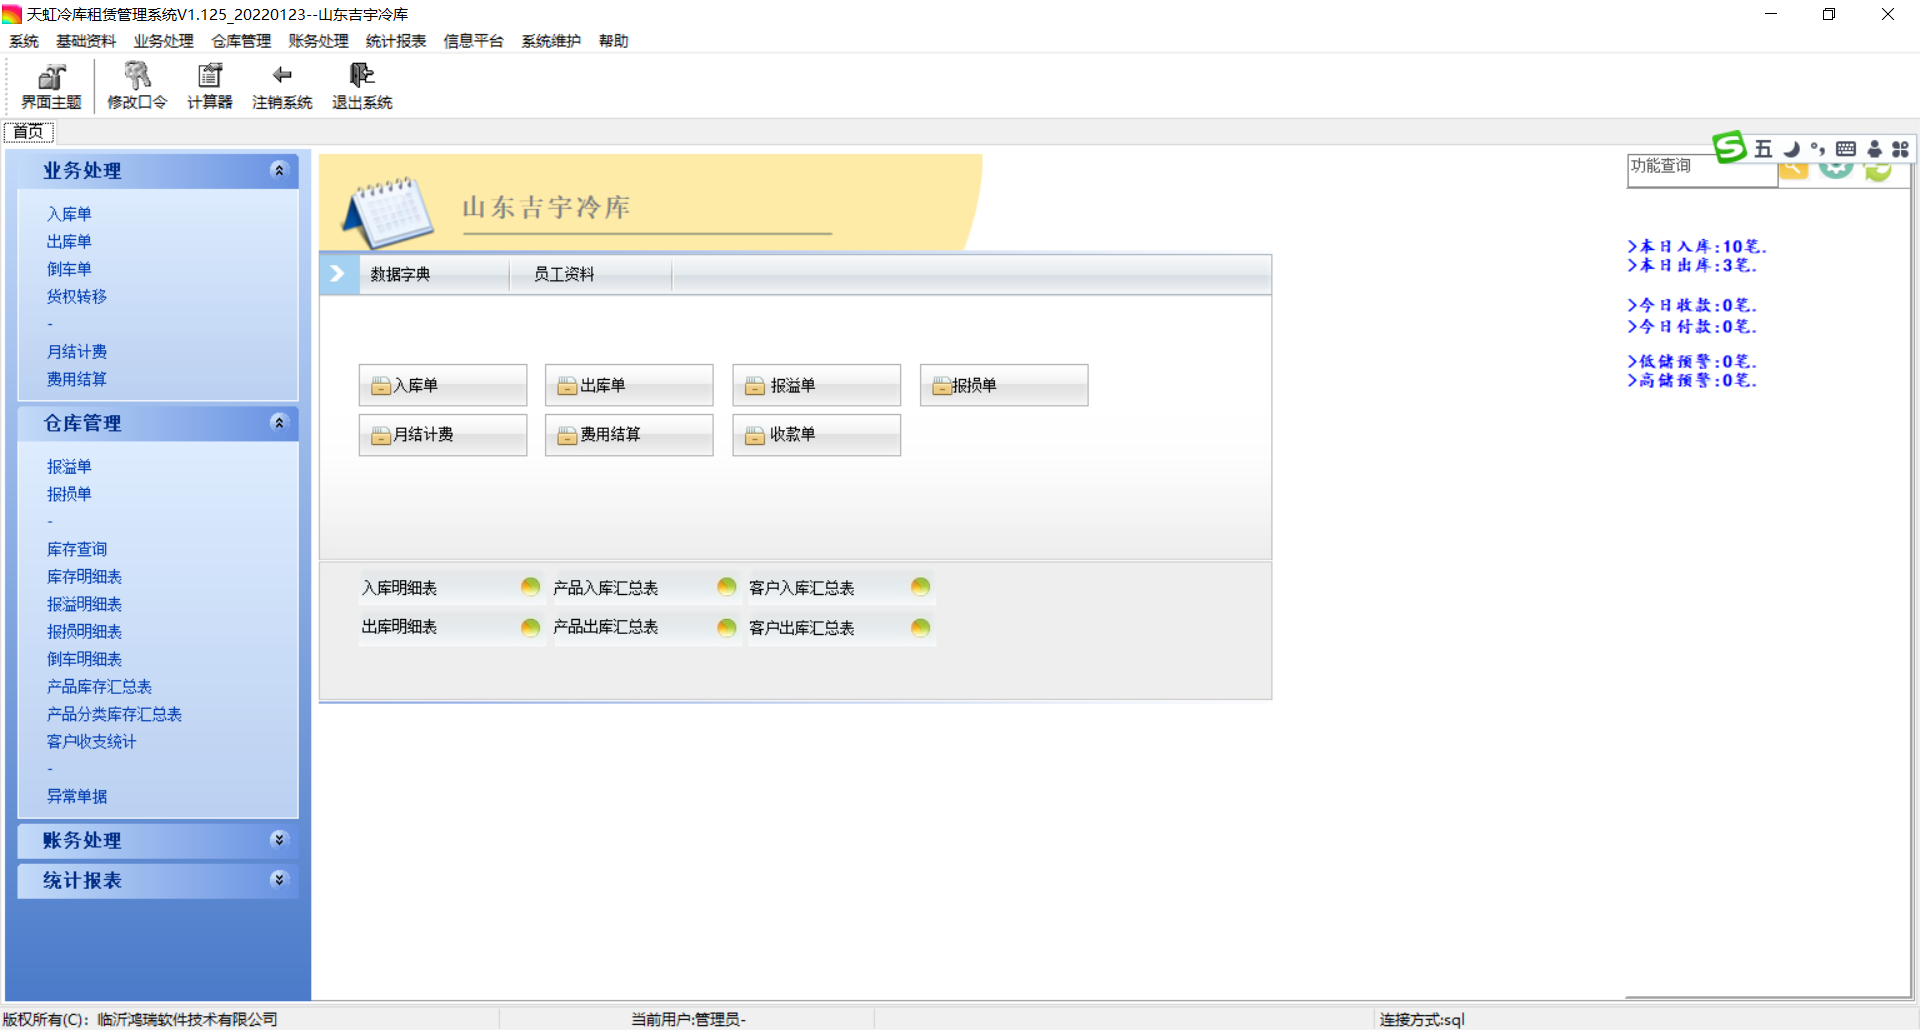This screenshot has height=1030, width=1920.
Task: Toggle punctuation mode in IME bar
Action: [x=1818, y=149]
